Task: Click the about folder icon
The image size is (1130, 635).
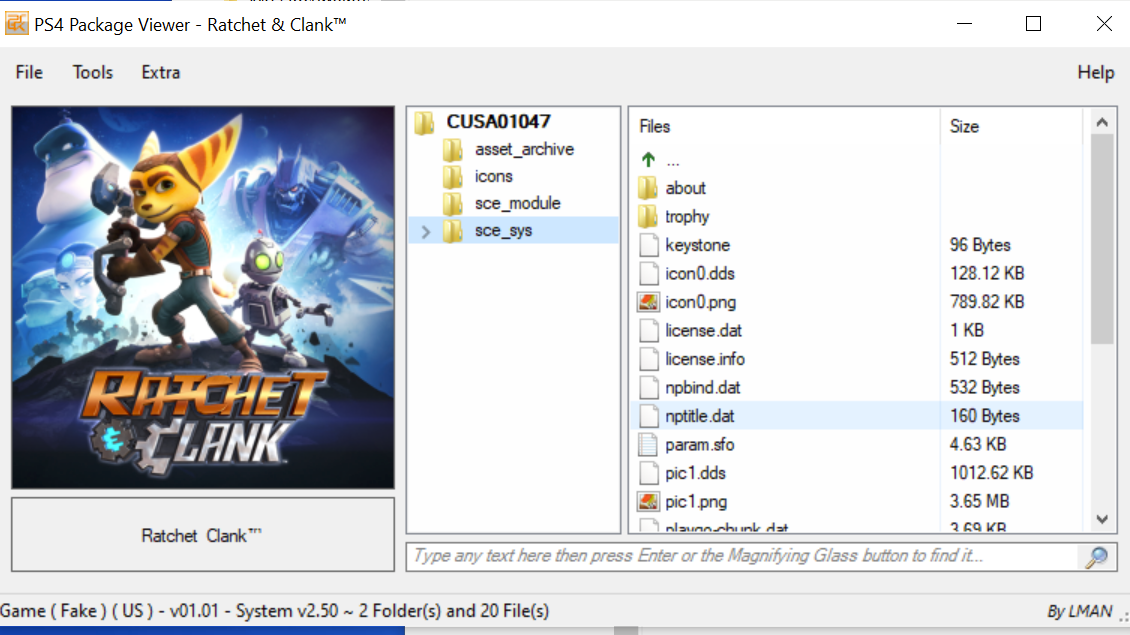Action: (x=648, y=188)
